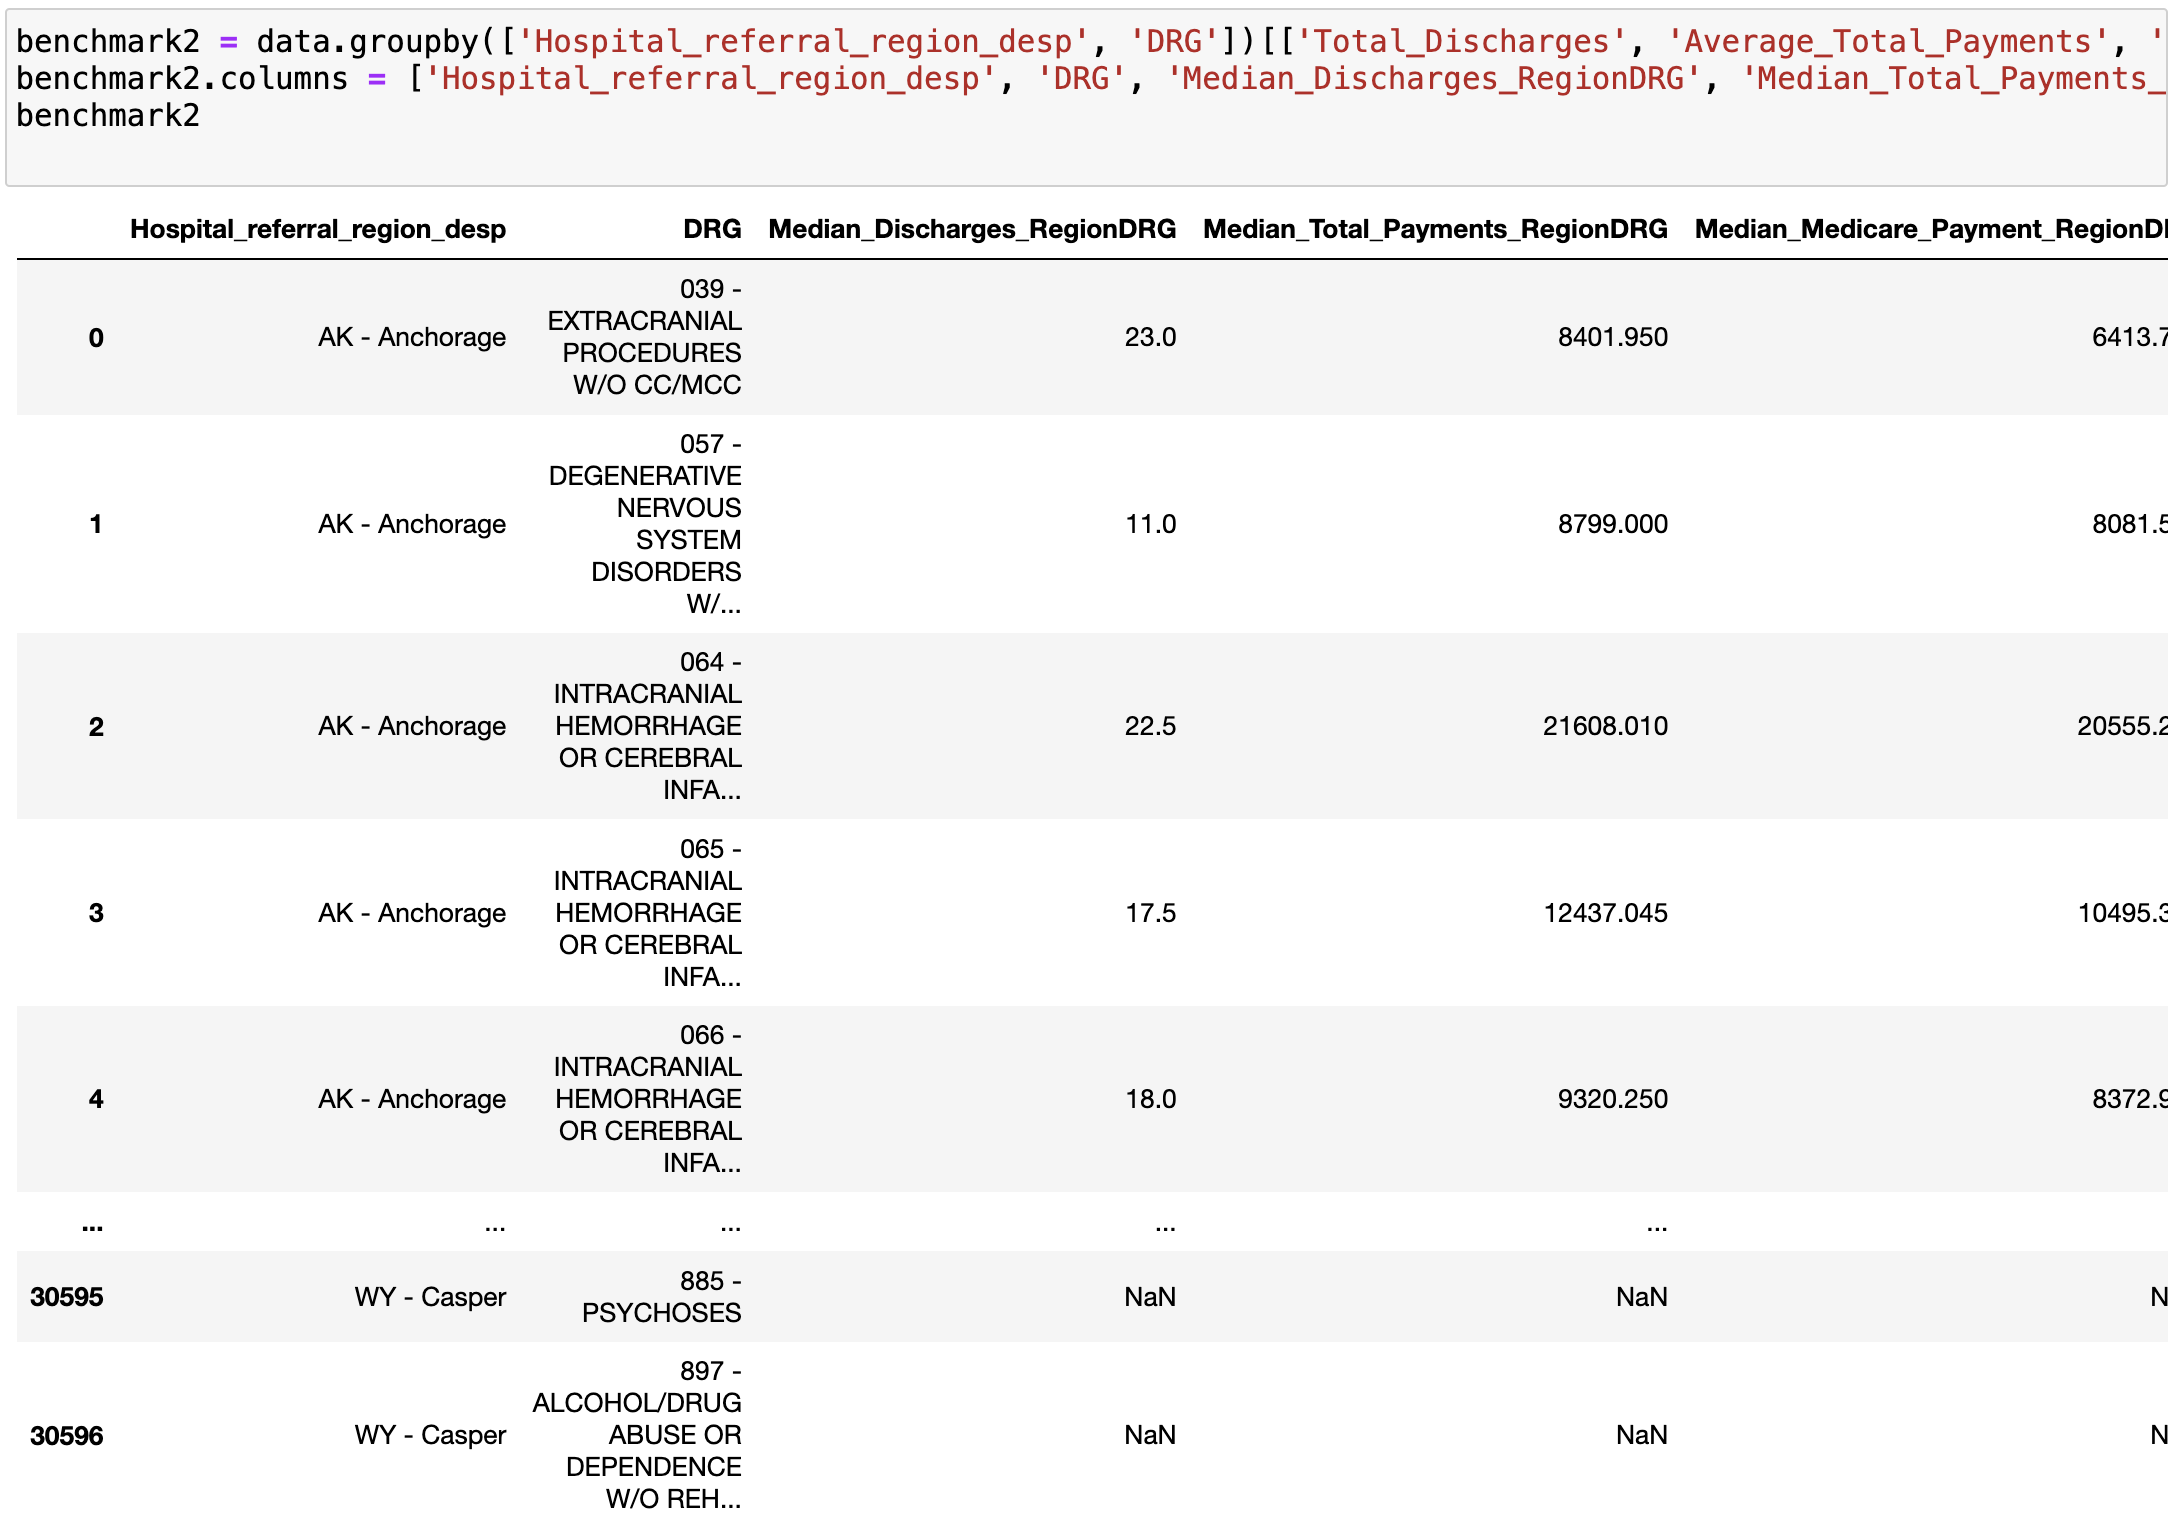Click the WY - Casper cell in row 30596

click(430, 1435)
